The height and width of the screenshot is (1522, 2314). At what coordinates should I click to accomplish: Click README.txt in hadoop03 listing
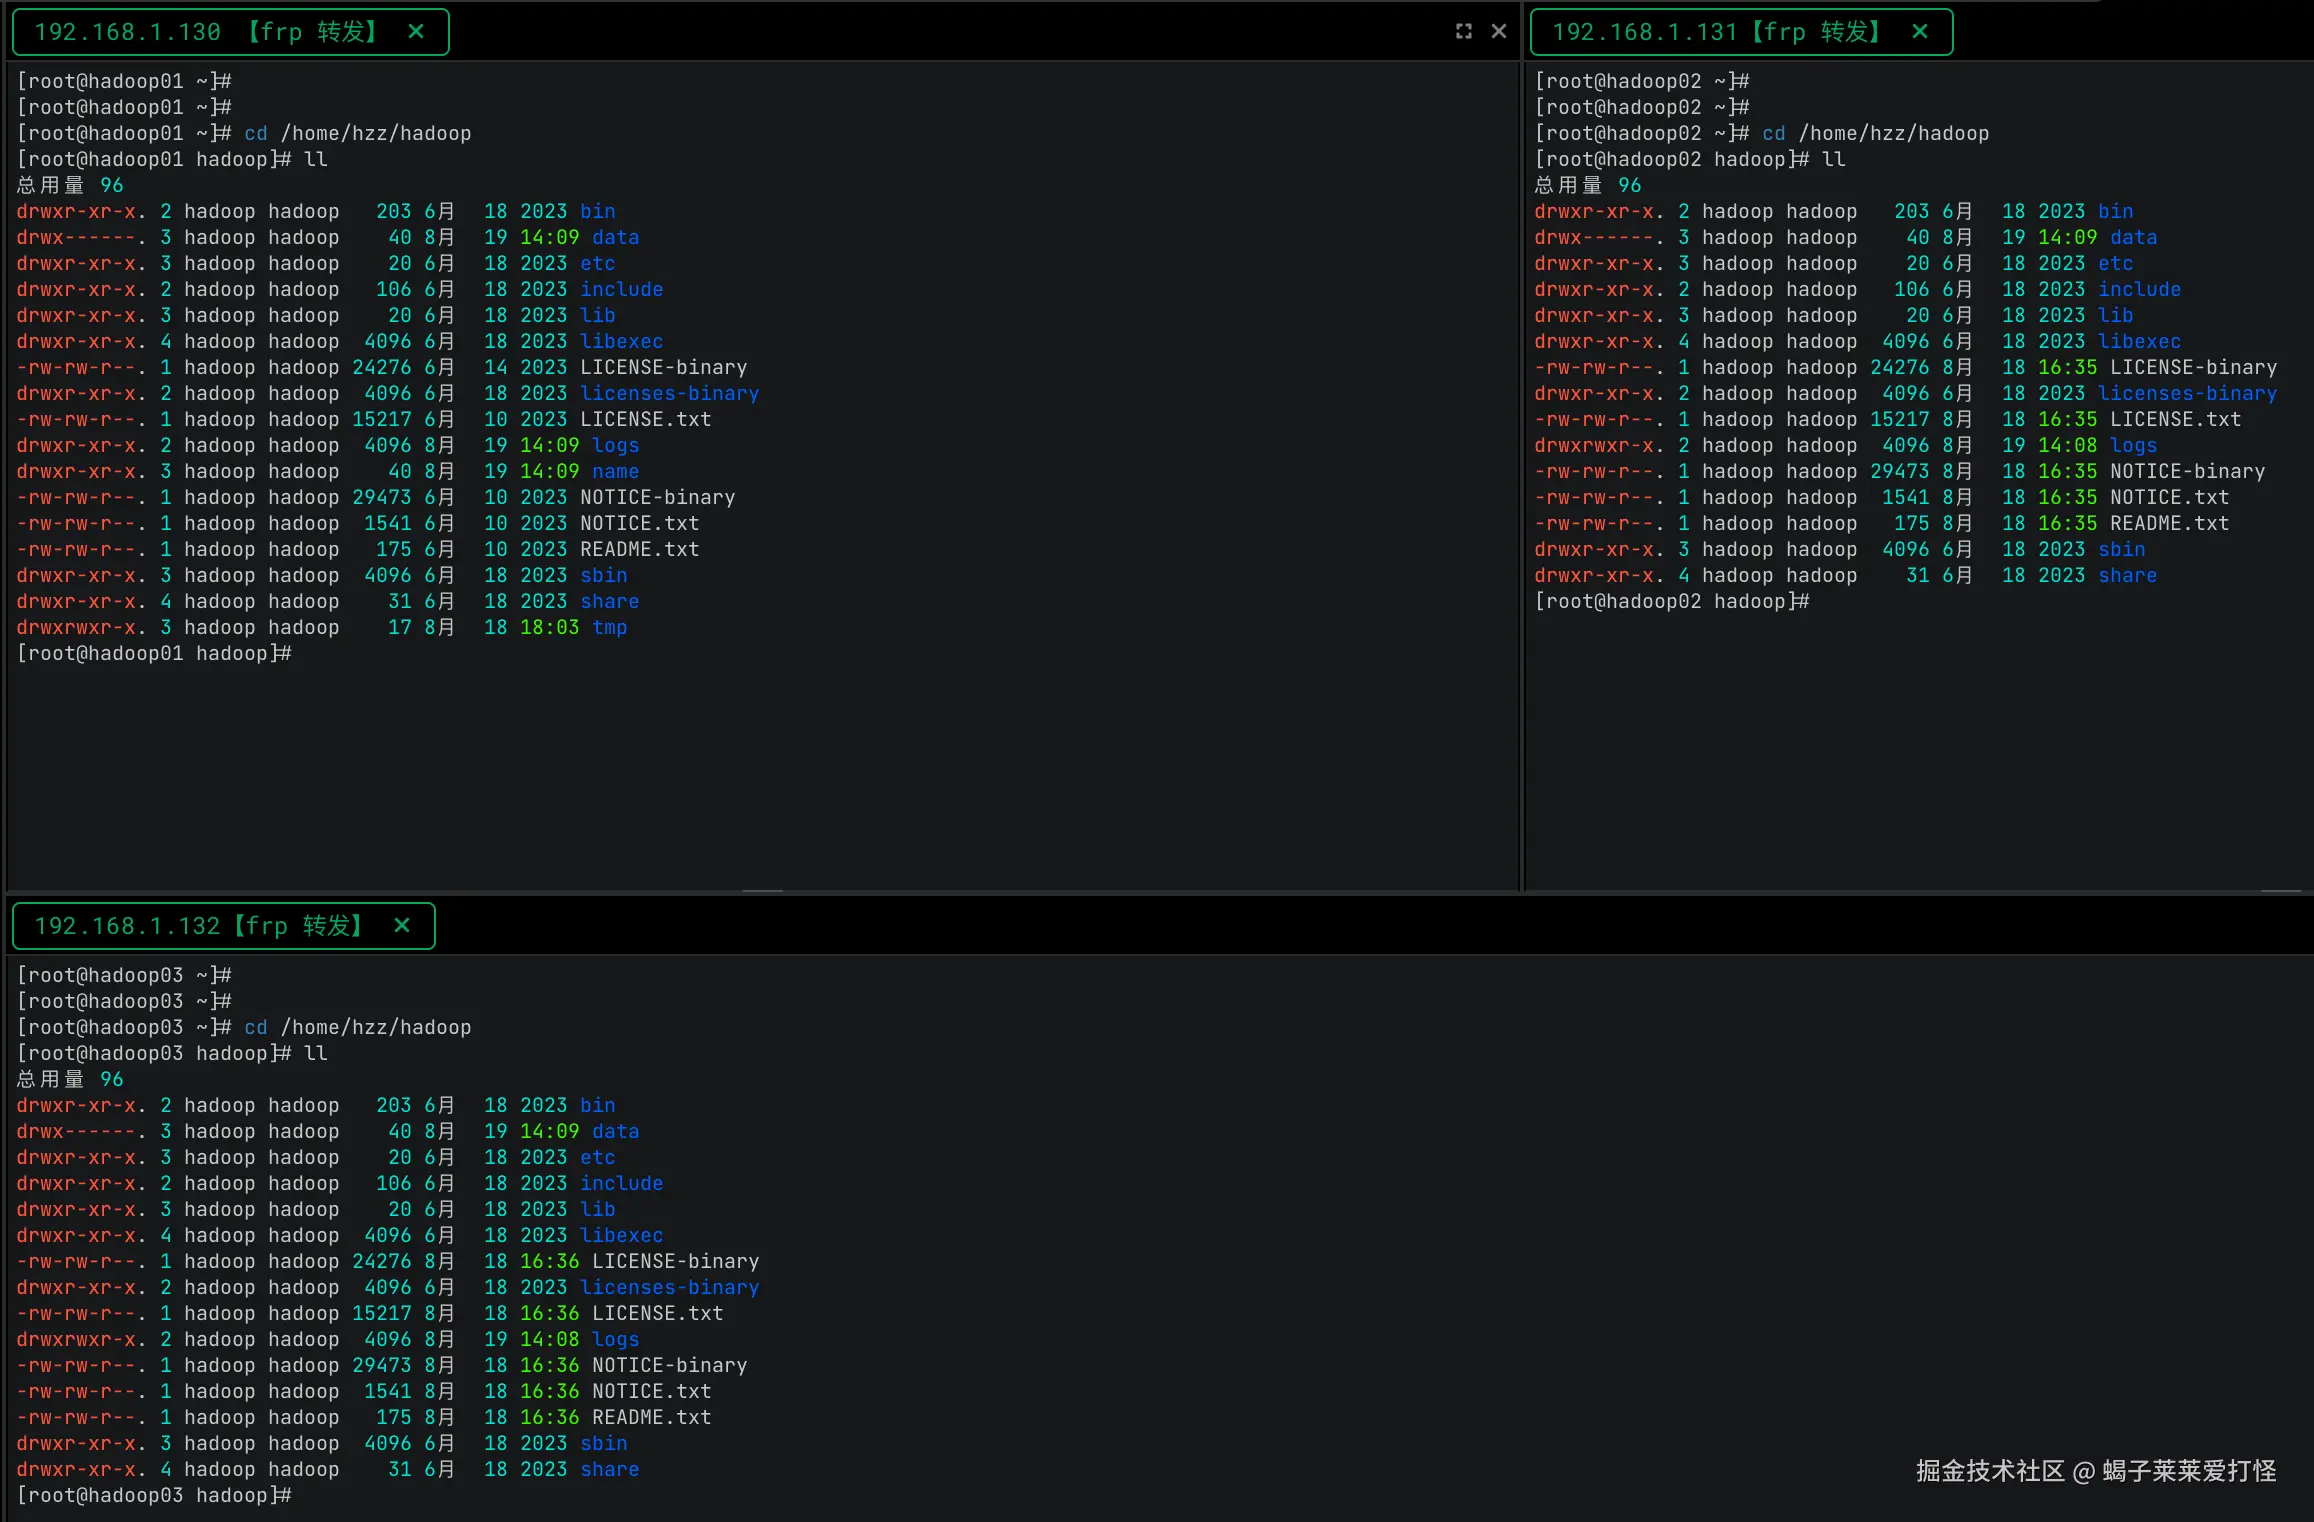pyautogui.click(x=651, y=1418)
